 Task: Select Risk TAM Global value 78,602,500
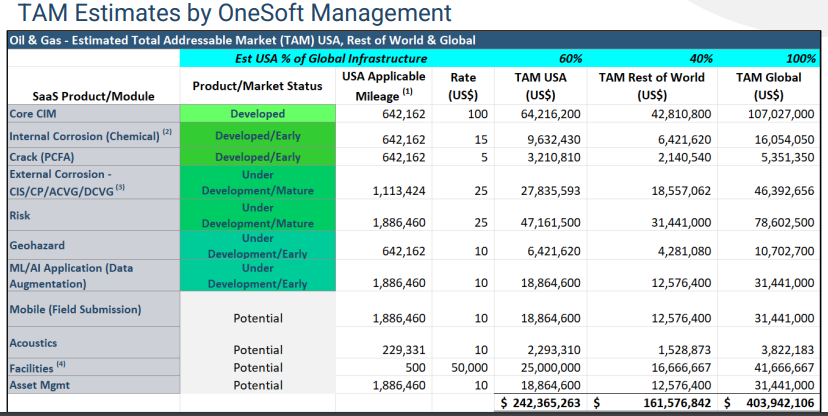point(784,222)
